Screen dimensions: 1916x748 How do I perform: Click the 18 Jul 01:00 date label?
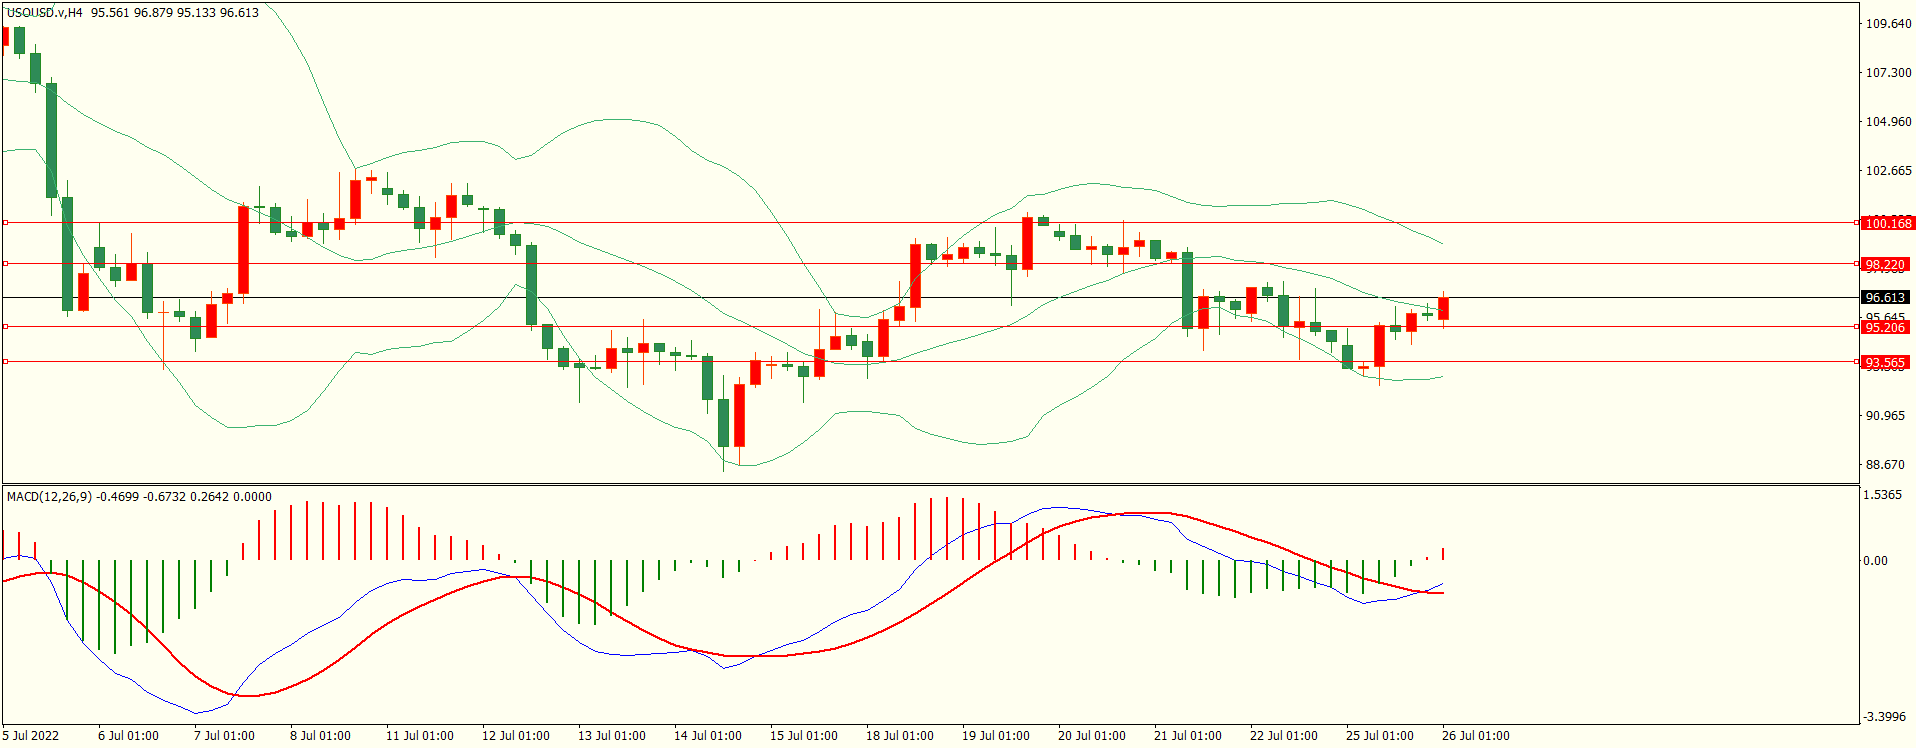coord(899,736)
